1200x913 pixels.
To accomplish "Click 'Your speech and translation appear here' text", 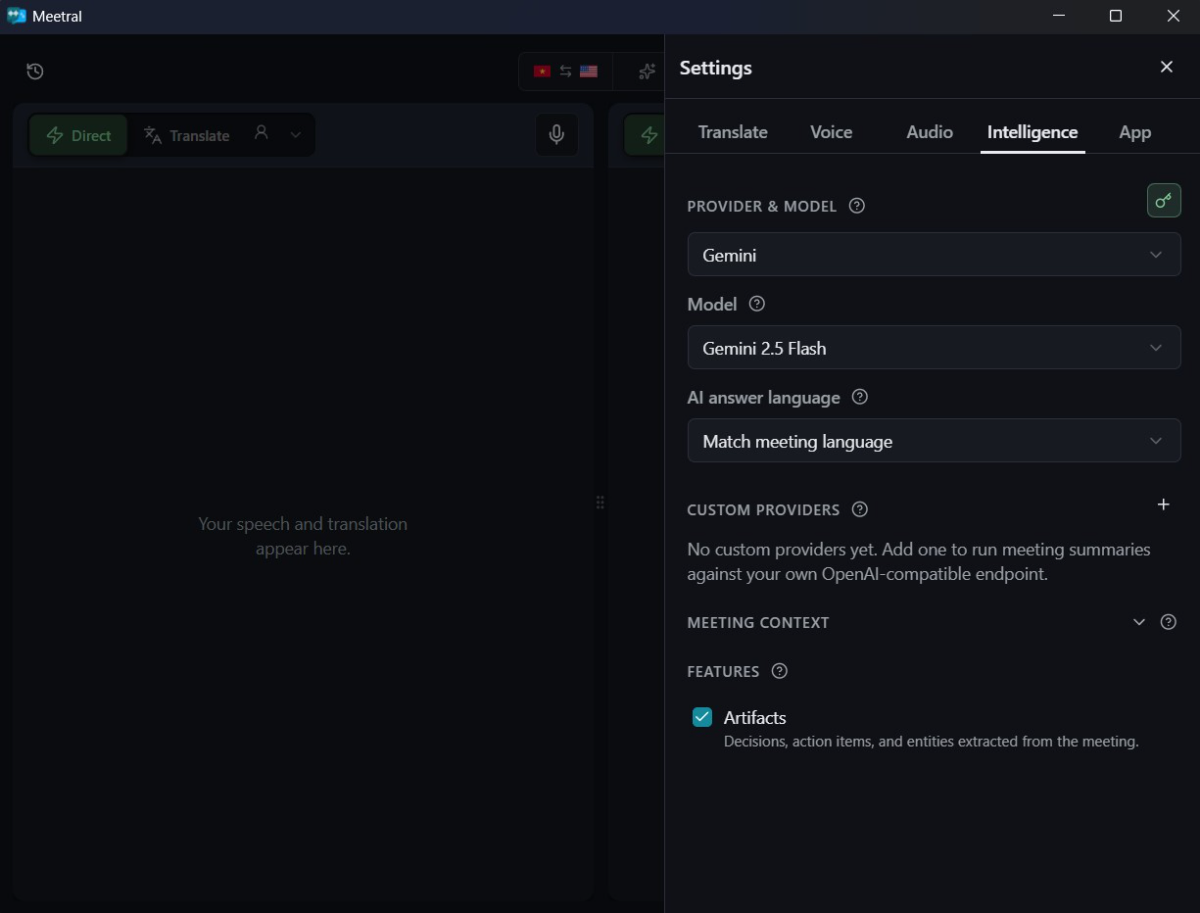I will (x=303, y=536).
